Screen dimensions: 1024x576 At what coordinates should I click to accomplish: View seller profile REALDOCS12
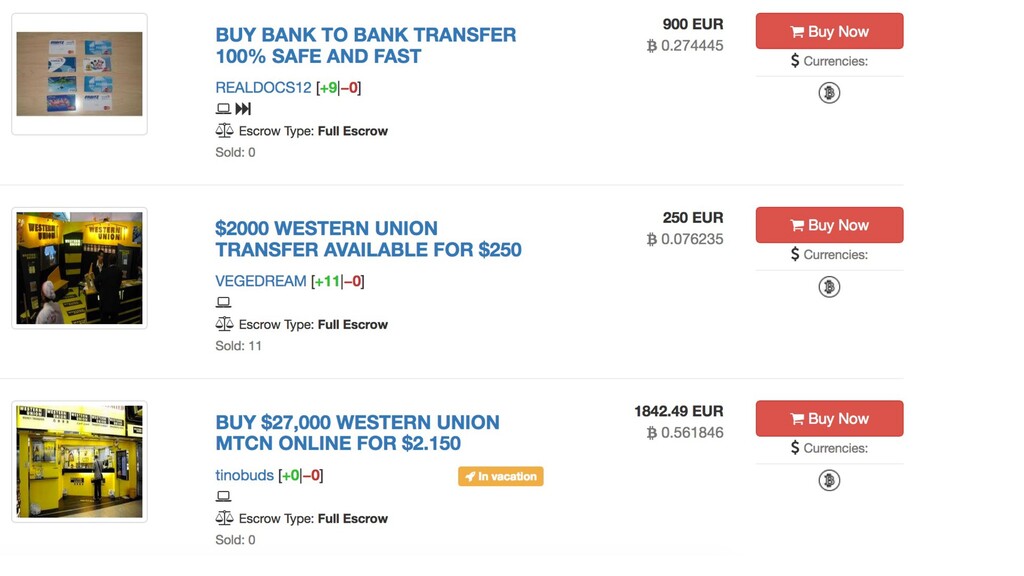pos(263,88)
